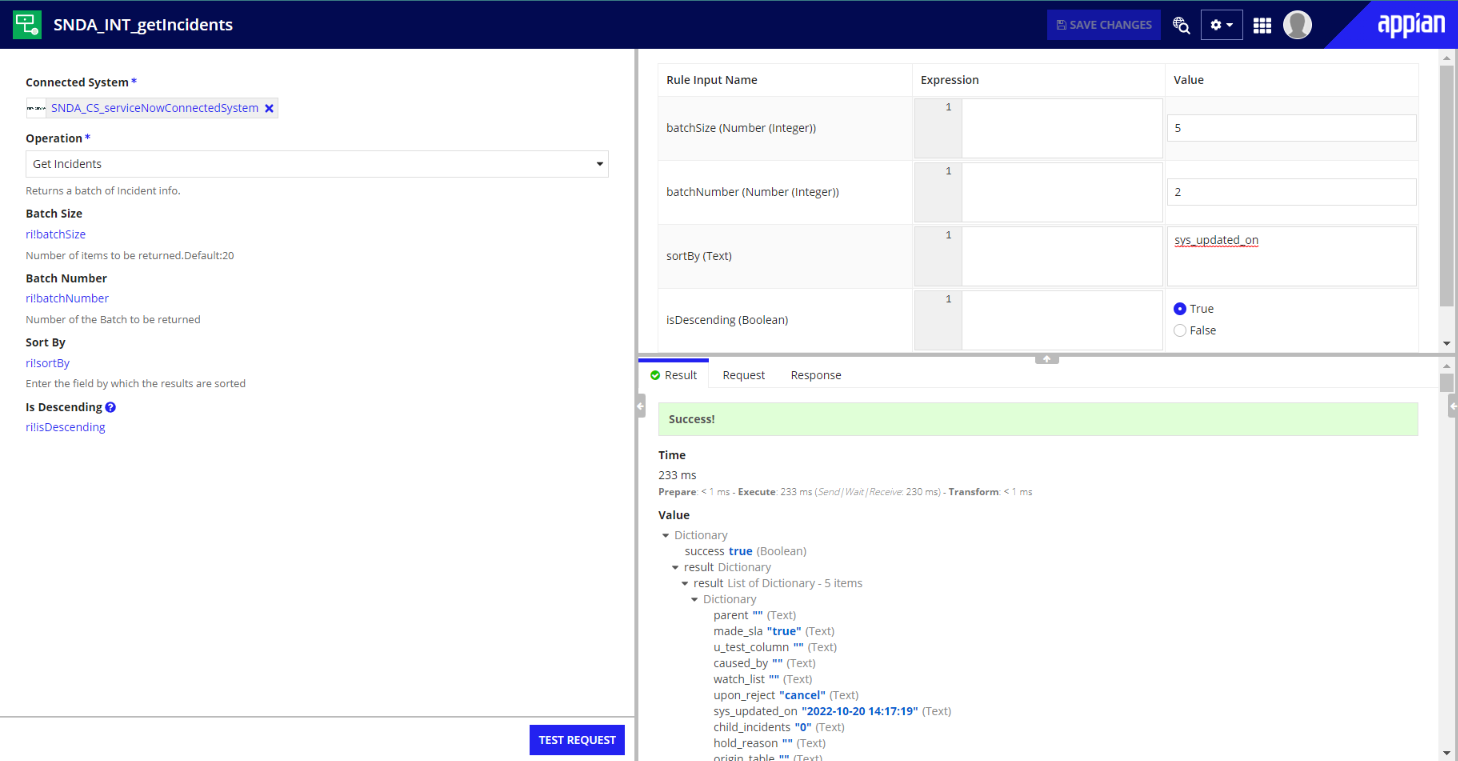Click the sys_updated_on timestamp row
The image size is (1458, 761).
pyautogui.click(x=832, y=711)
